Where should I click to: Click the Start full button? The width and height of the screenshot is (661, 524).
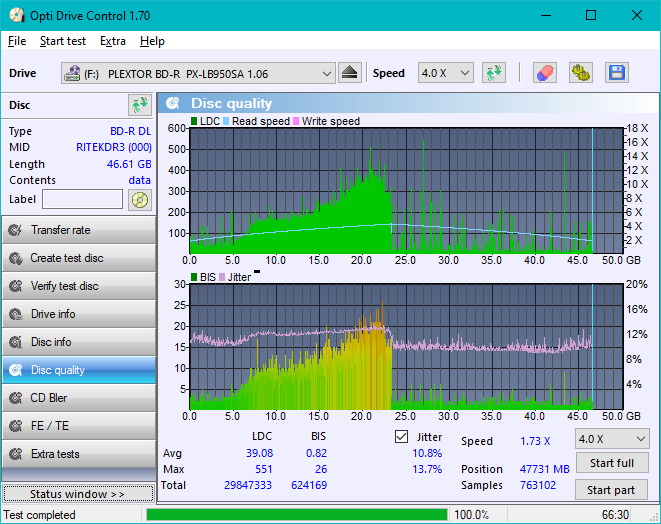click(x=611, y=463)
